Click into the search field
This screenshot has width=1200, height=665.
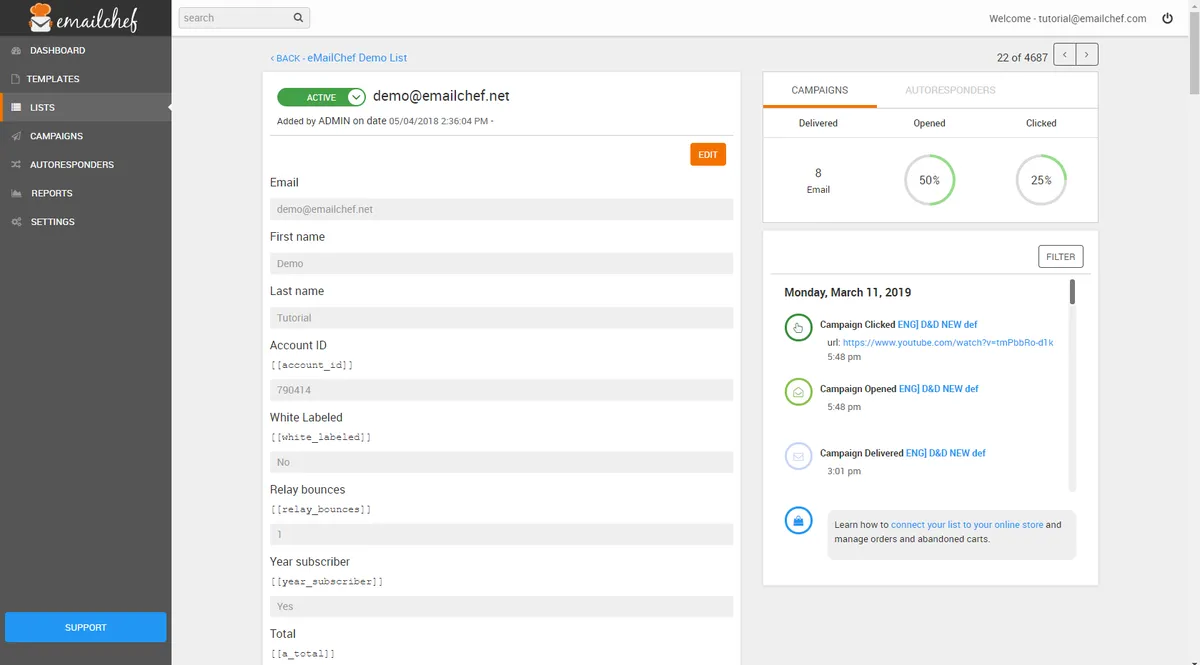[x=233, y=18]
